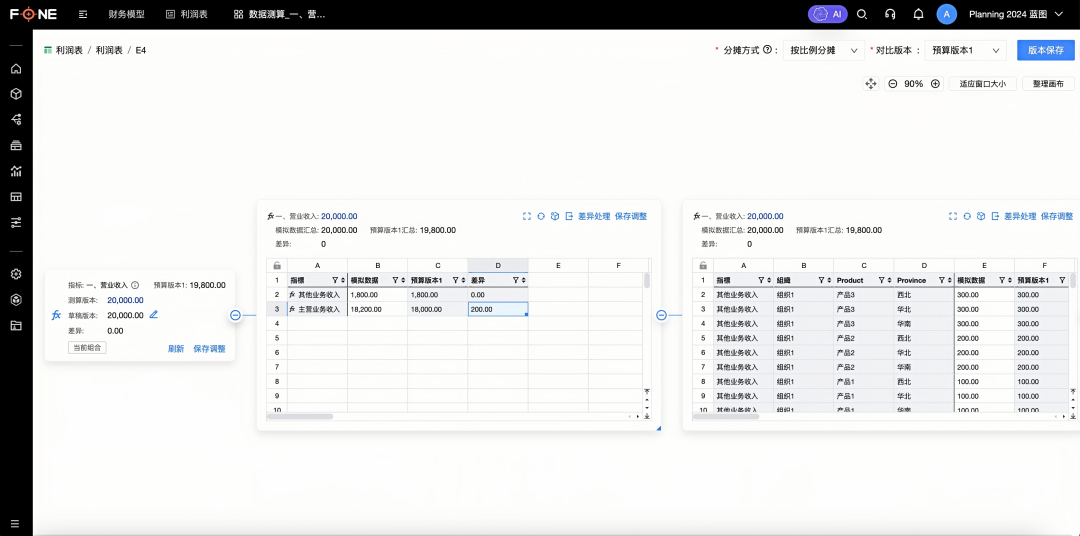Open the folder icon in sidebar
Viewport: 1080px width, 536px height.
click(x=16, y=325)
